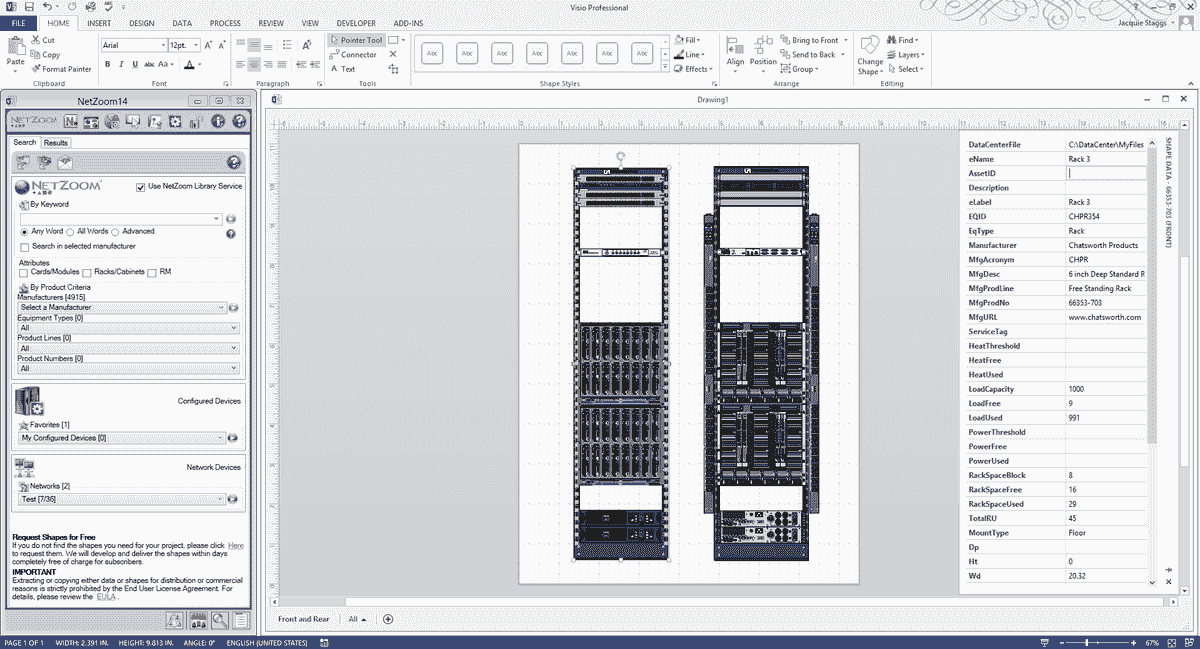This screenshot has height=649, width=1200.
Task: Click the AssetID field in Shape Data
Action: click(1107, 173)
